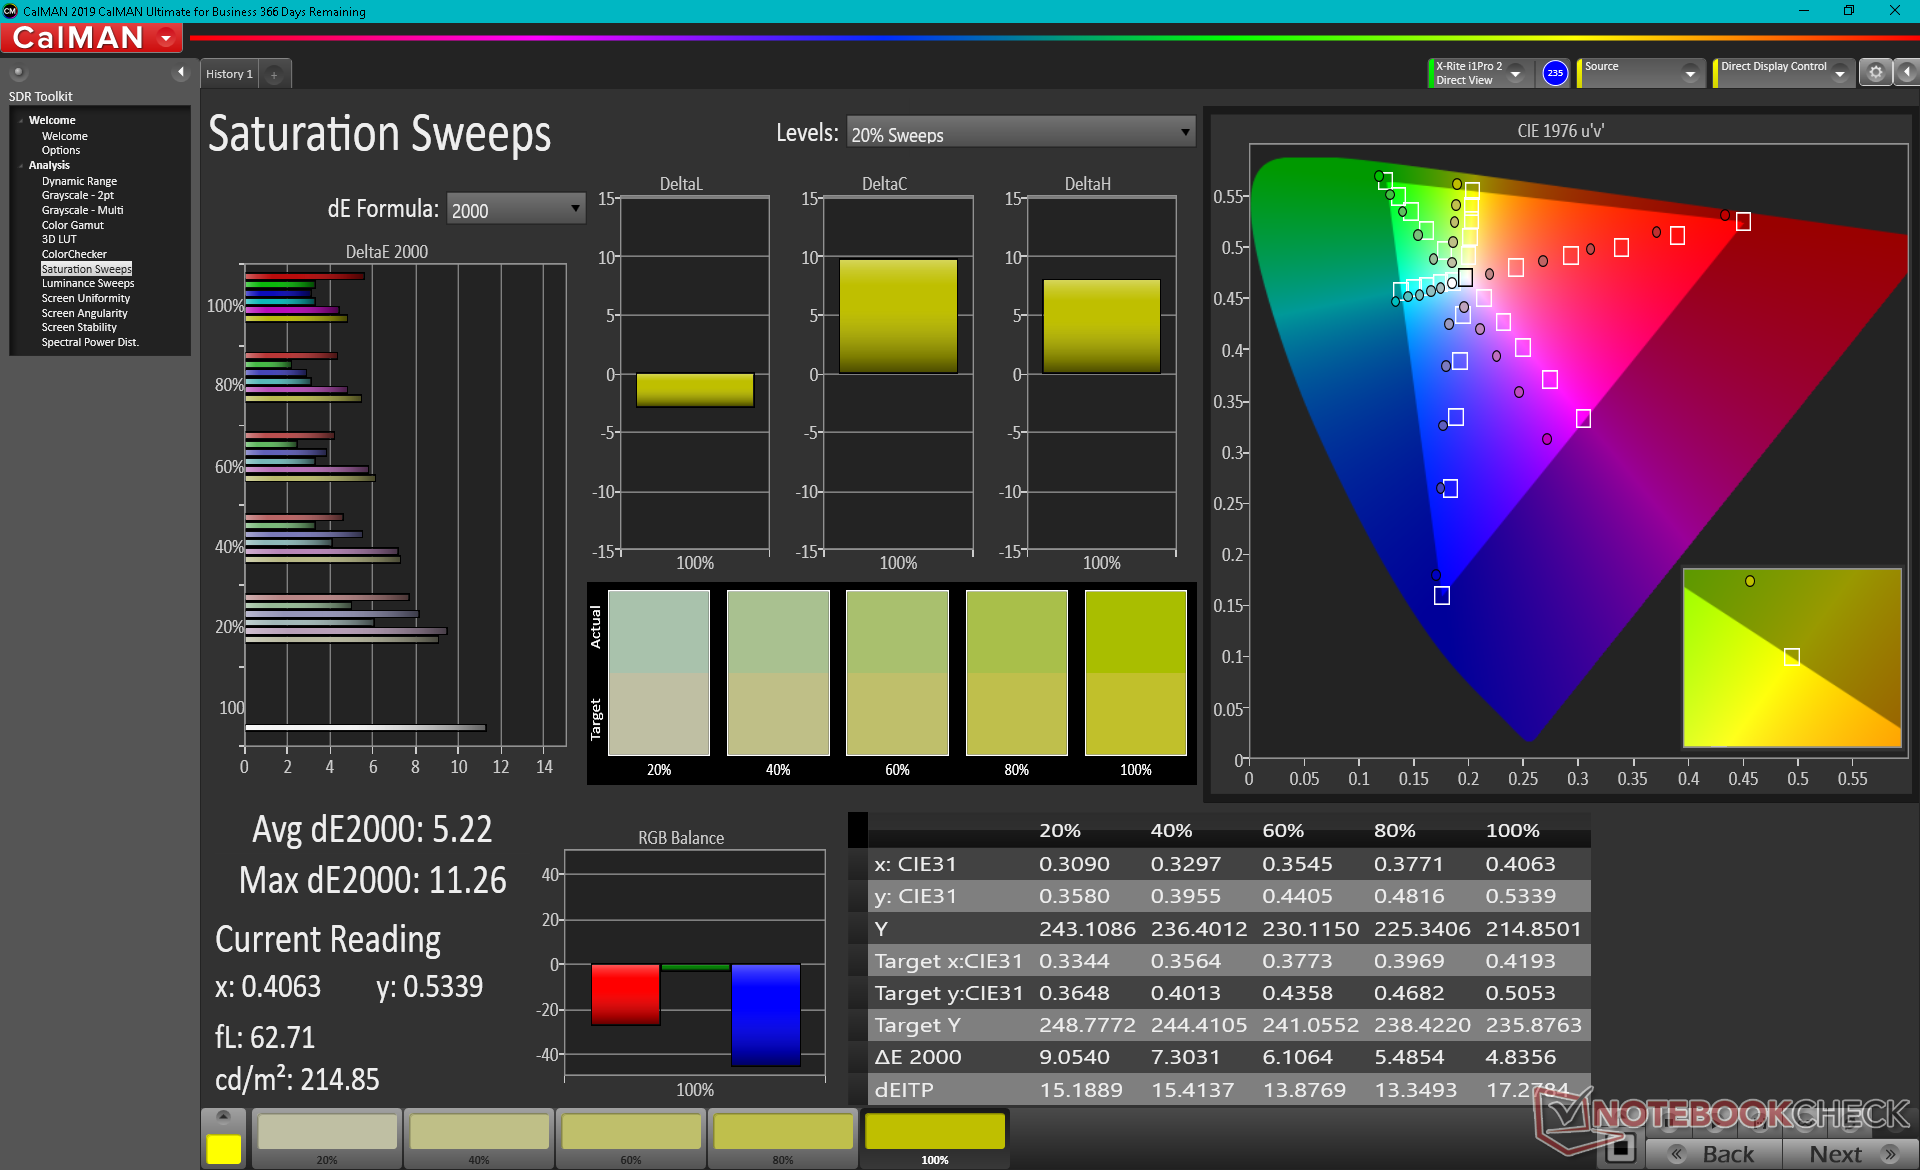Screen dimensions: 1920x1170
Task: Expand the Source dropdown
Action: click(x=1690, y=73)
